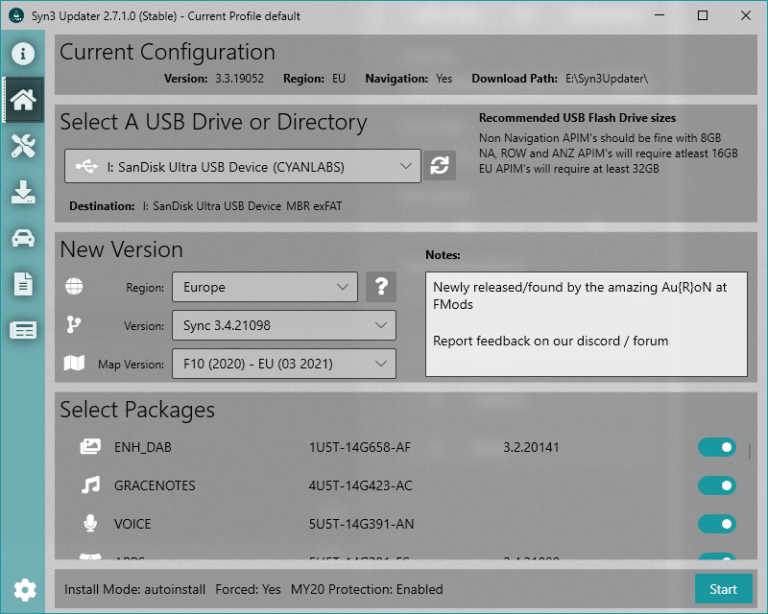The width and height of the screenshot is (768, 614).
Task: Click the download path E:\Syn3Updater\
Action: (606, 78)
